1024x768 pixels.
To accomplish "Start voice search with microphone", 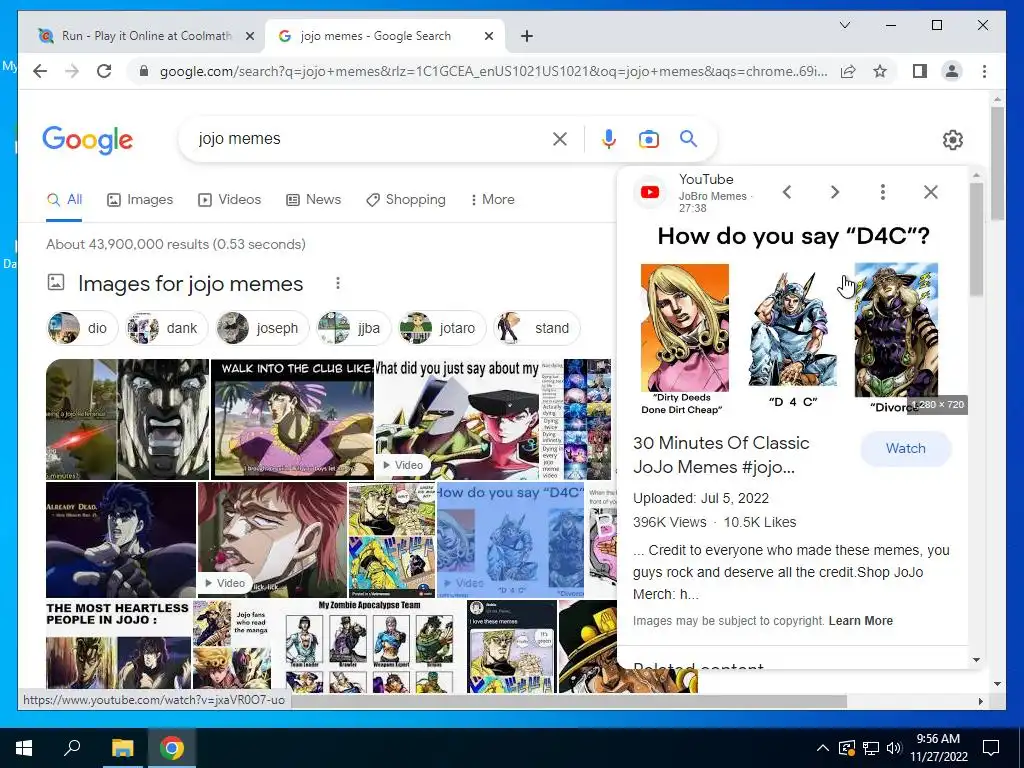I will tap(609, 138).
